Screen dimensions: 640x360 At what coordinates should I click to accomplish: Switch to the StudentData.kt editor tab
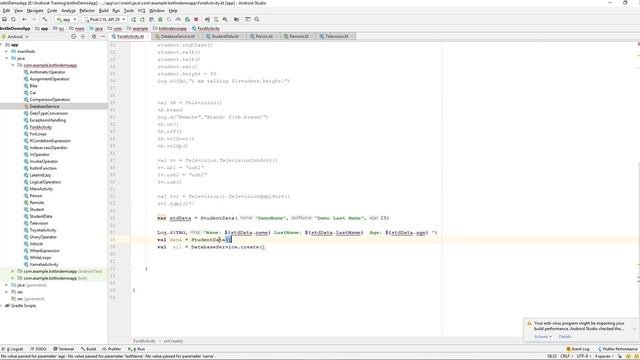(225, 36)
